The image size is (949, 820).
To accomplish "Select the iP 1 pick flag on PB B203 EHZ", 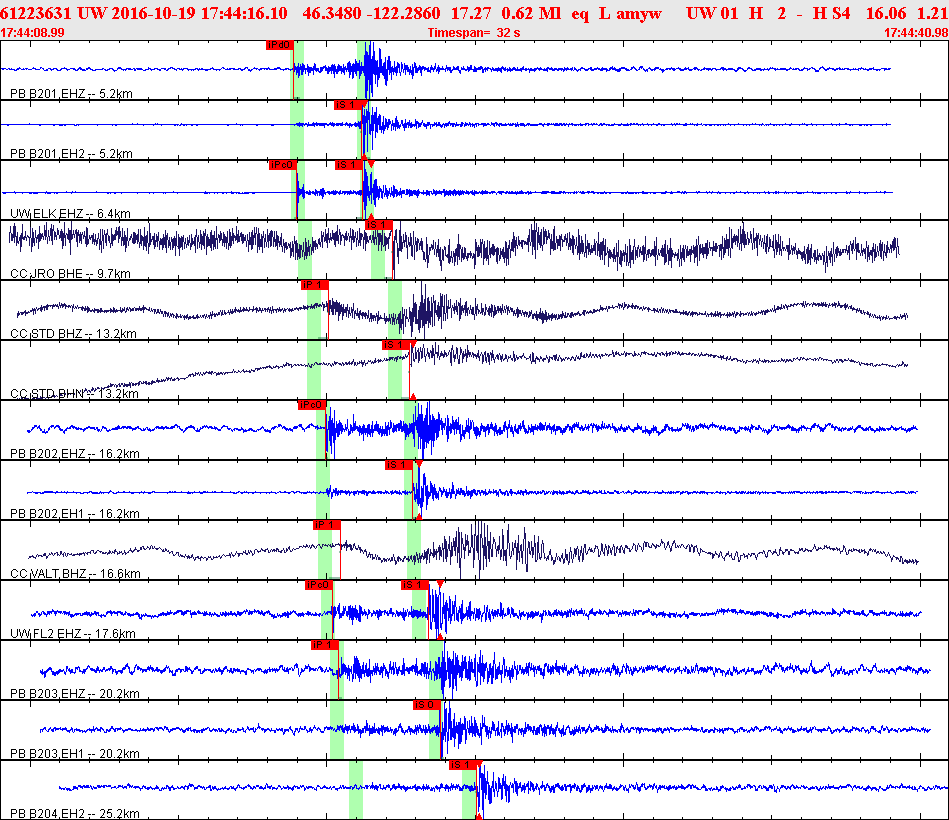I will (x=325, y=645).
